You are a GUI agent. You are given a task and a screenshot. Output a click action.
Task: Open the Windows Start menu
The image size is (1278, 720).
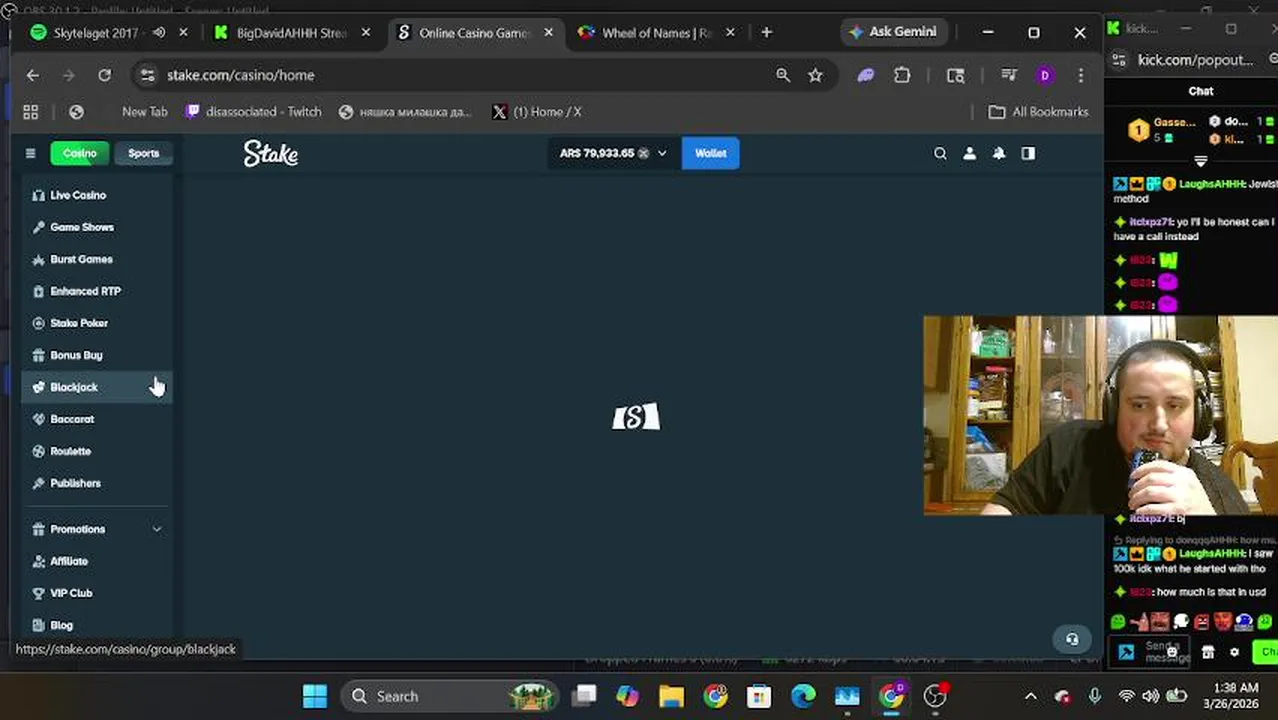[314, 696]
